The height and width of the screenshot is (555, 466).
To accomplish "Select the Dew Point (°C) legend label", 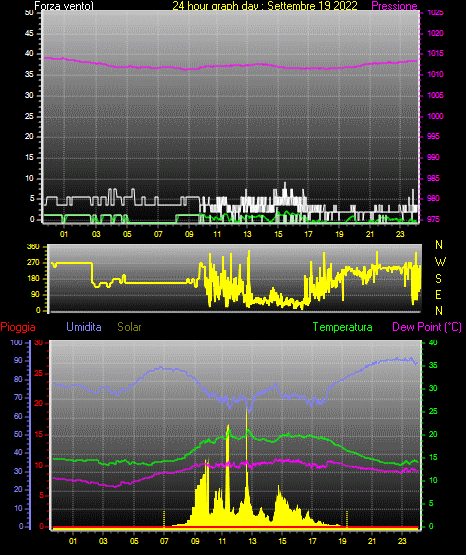I will (427, 327).
